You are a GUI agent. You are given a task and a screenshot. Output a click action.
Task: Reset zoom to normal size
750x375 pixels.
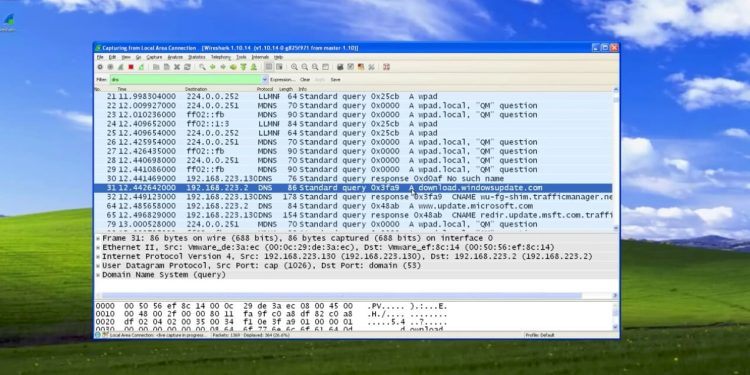coord(315,67)
